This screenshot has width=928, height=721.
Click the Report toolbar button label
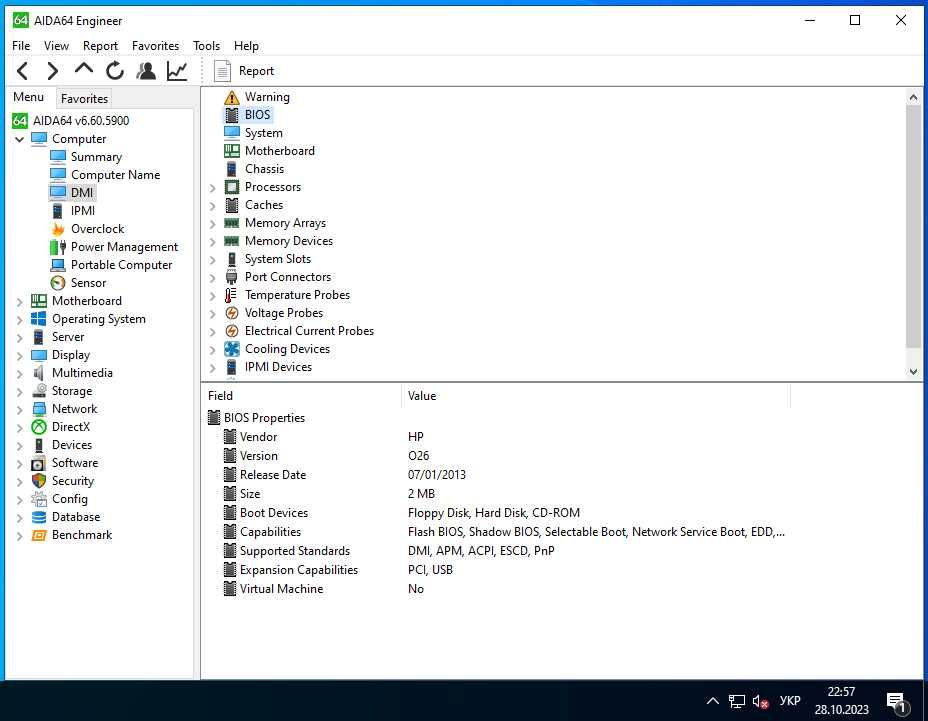point(256,71)
